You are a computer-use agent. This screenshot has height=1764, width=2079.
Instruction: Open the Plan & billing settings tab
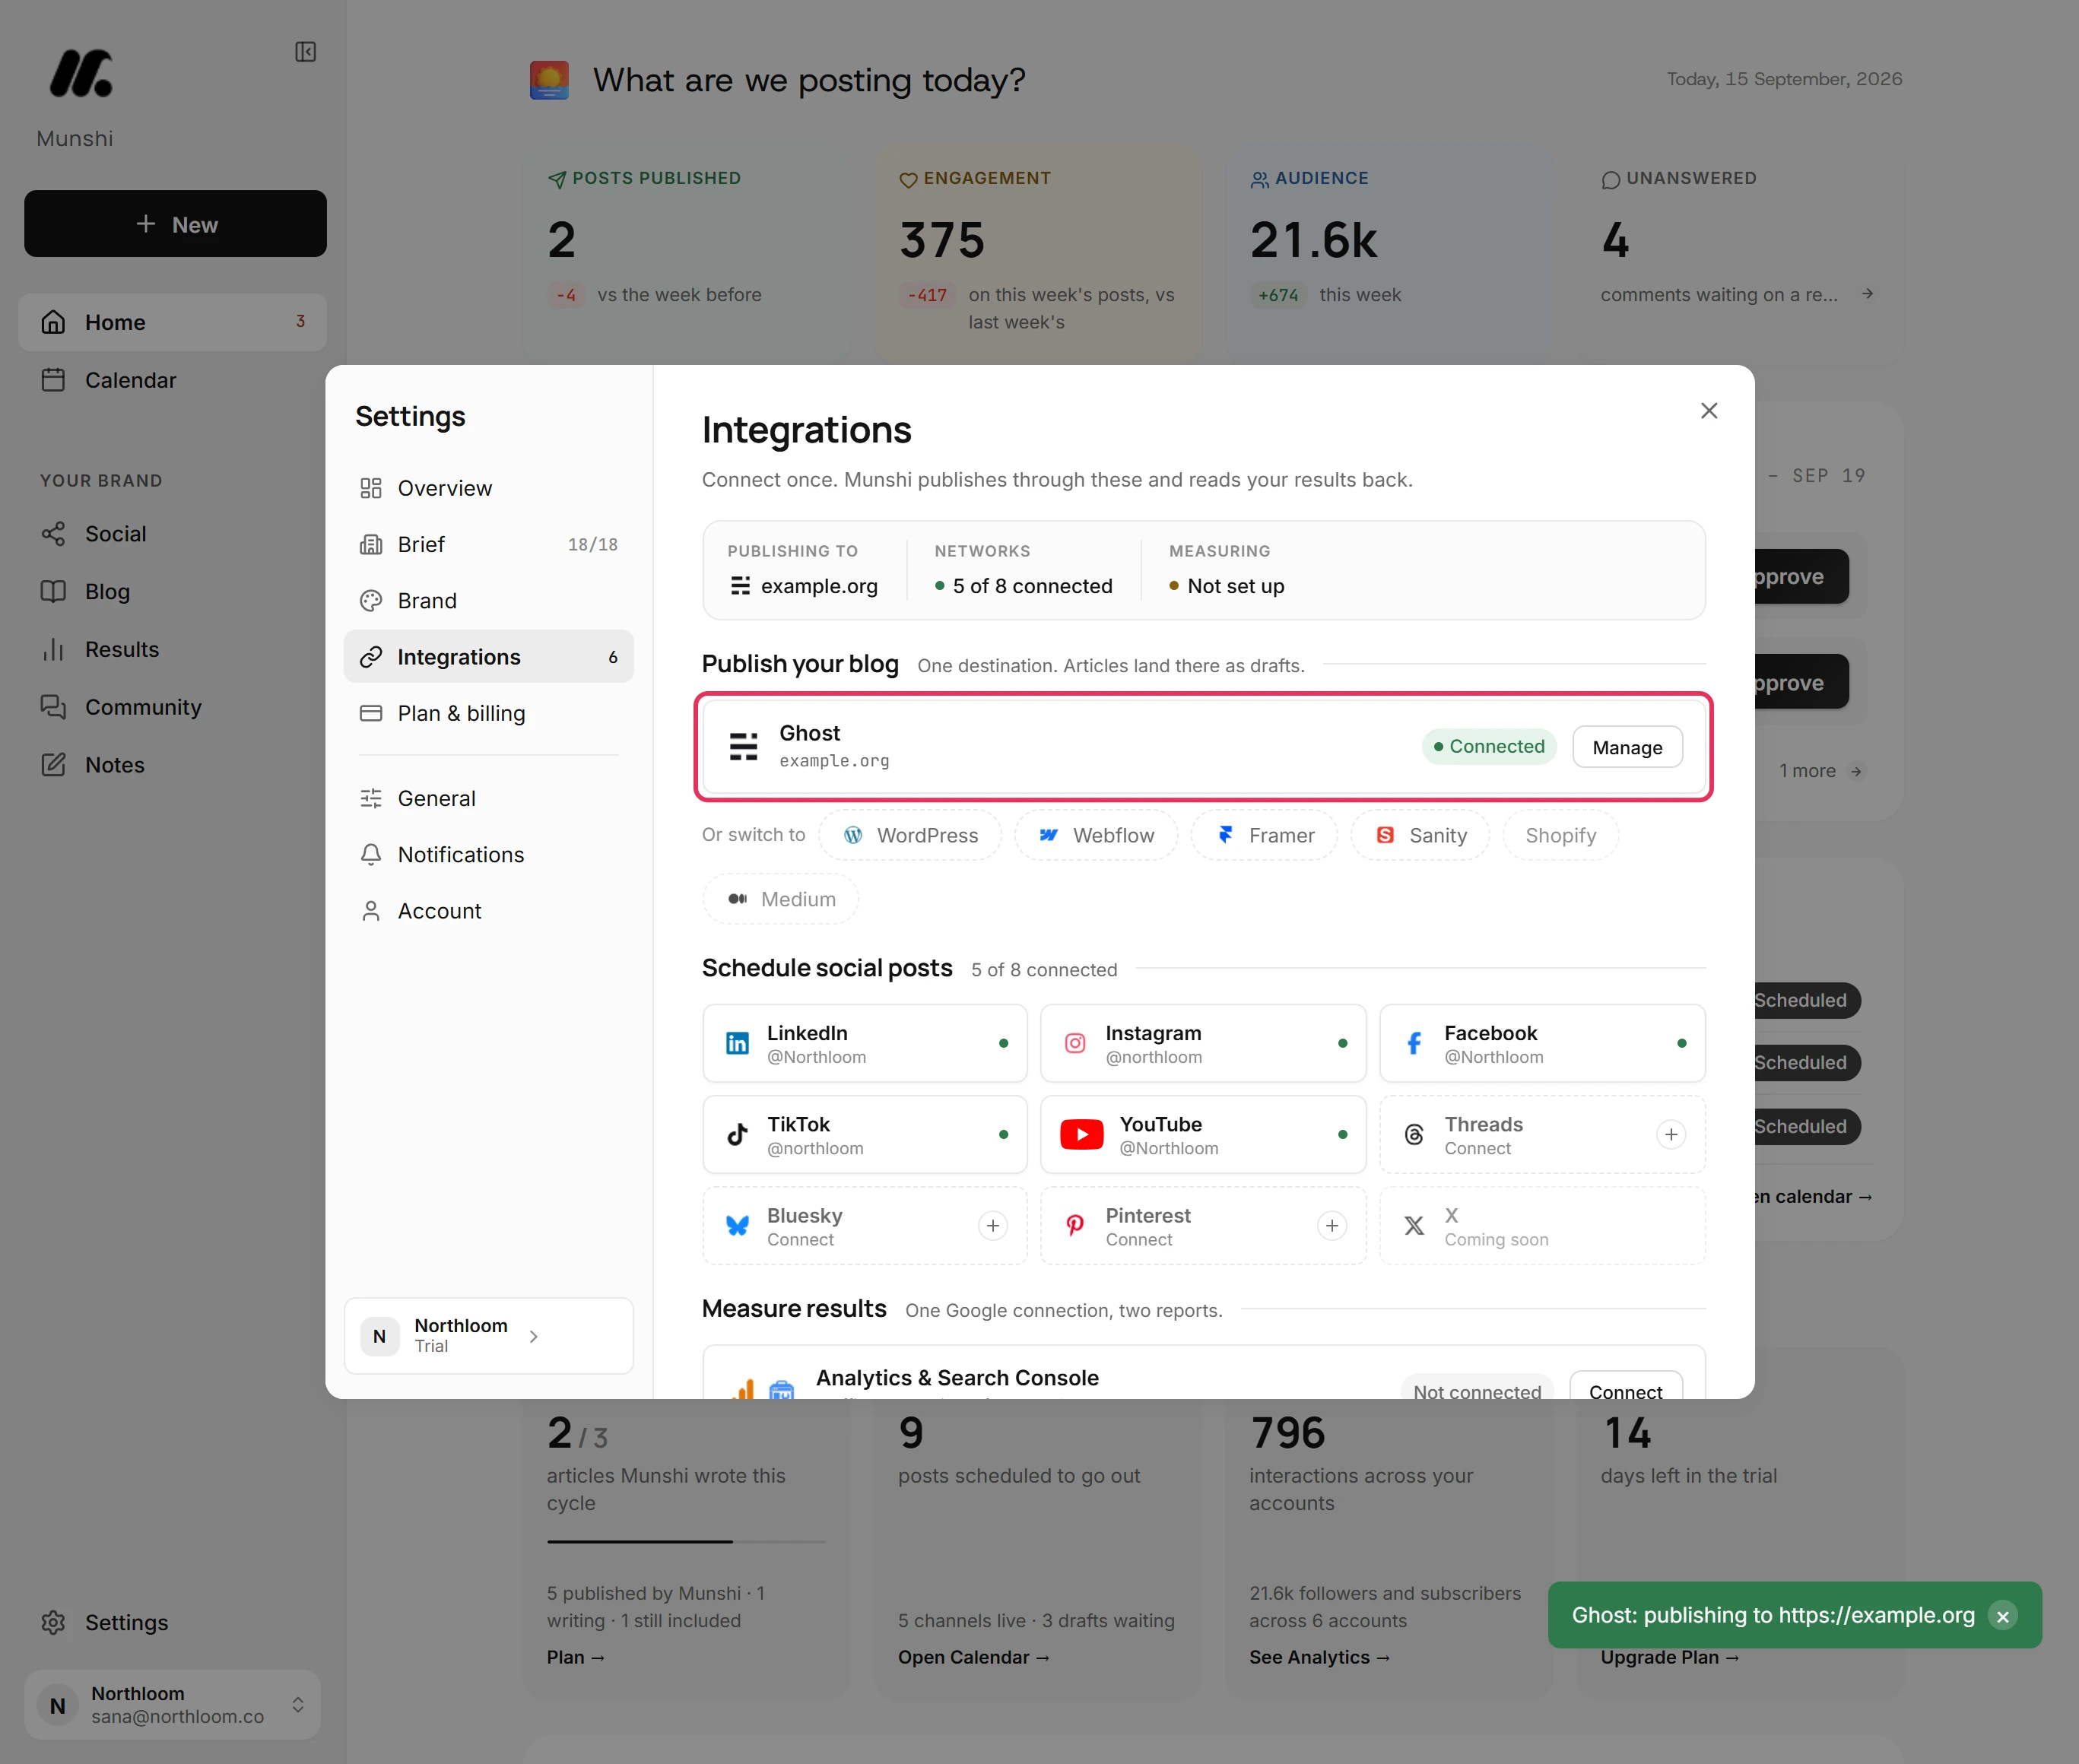pos(489,714)
